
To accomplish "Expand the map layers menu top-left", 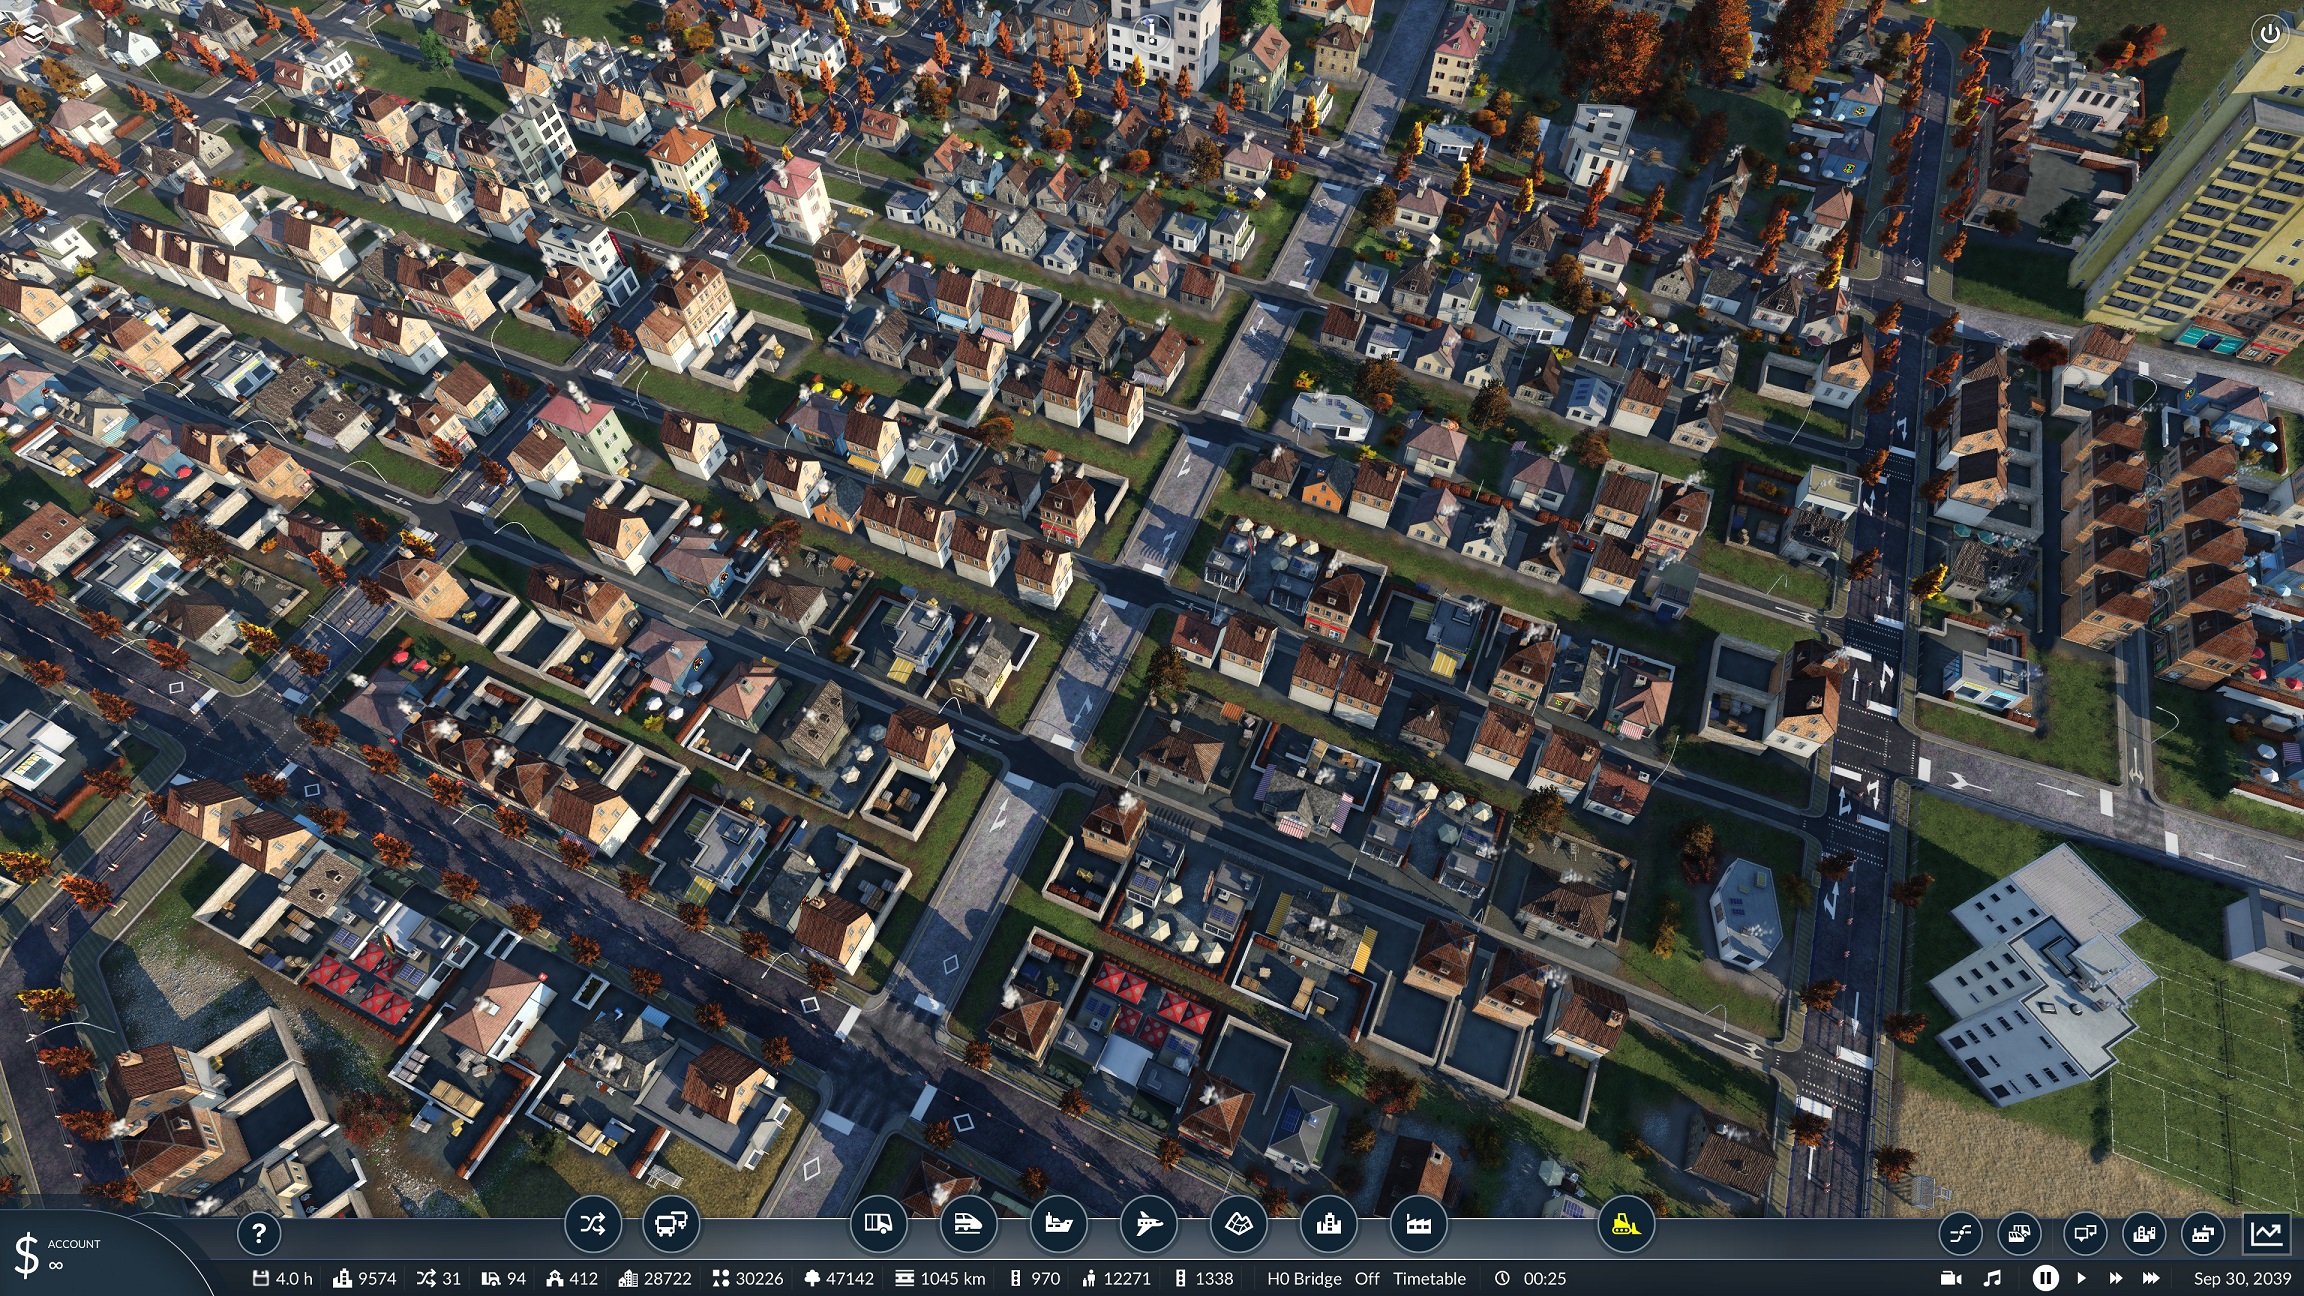I will coord(35,35).
